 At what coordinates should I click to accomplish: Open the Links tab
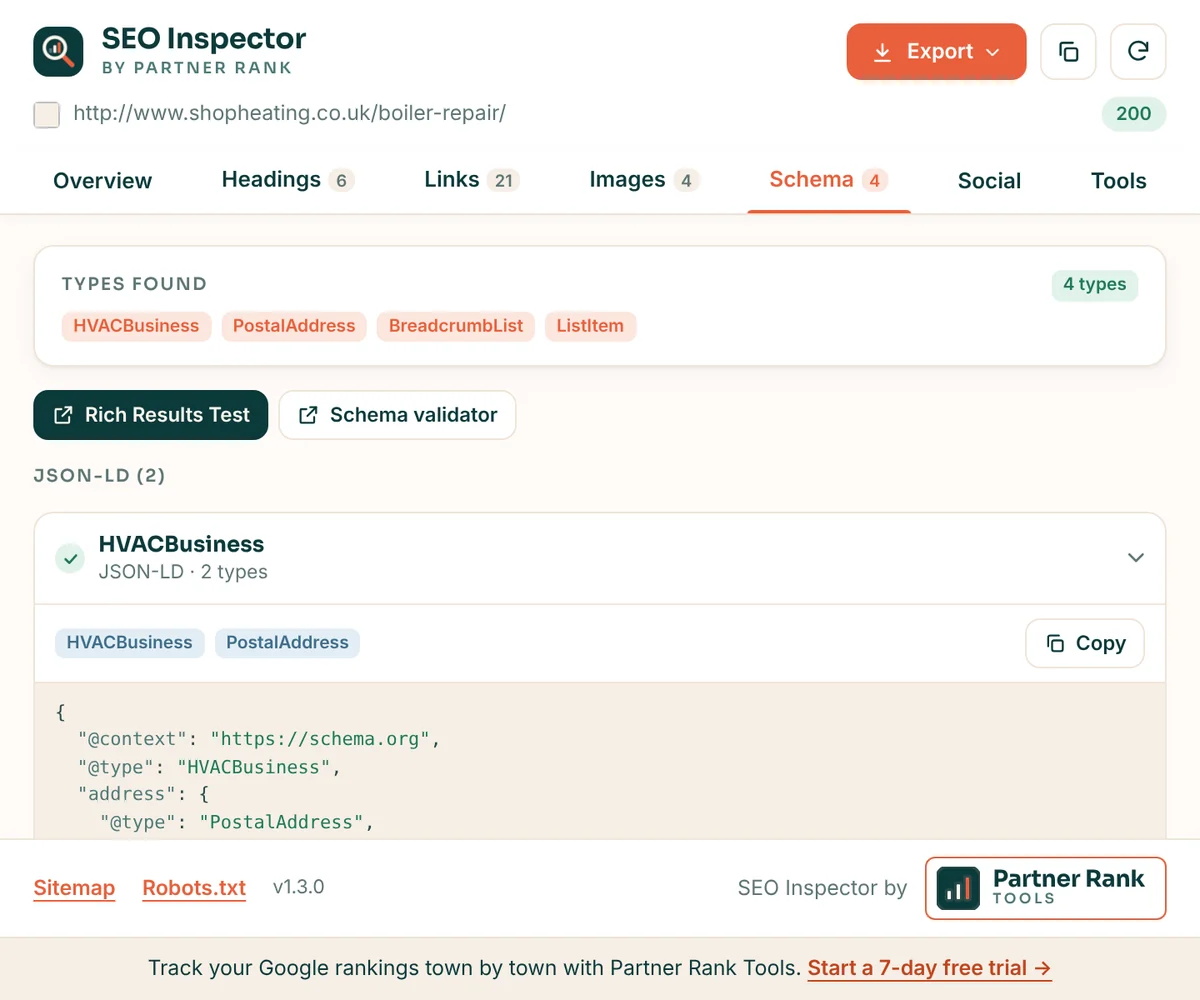click(472, 180)
